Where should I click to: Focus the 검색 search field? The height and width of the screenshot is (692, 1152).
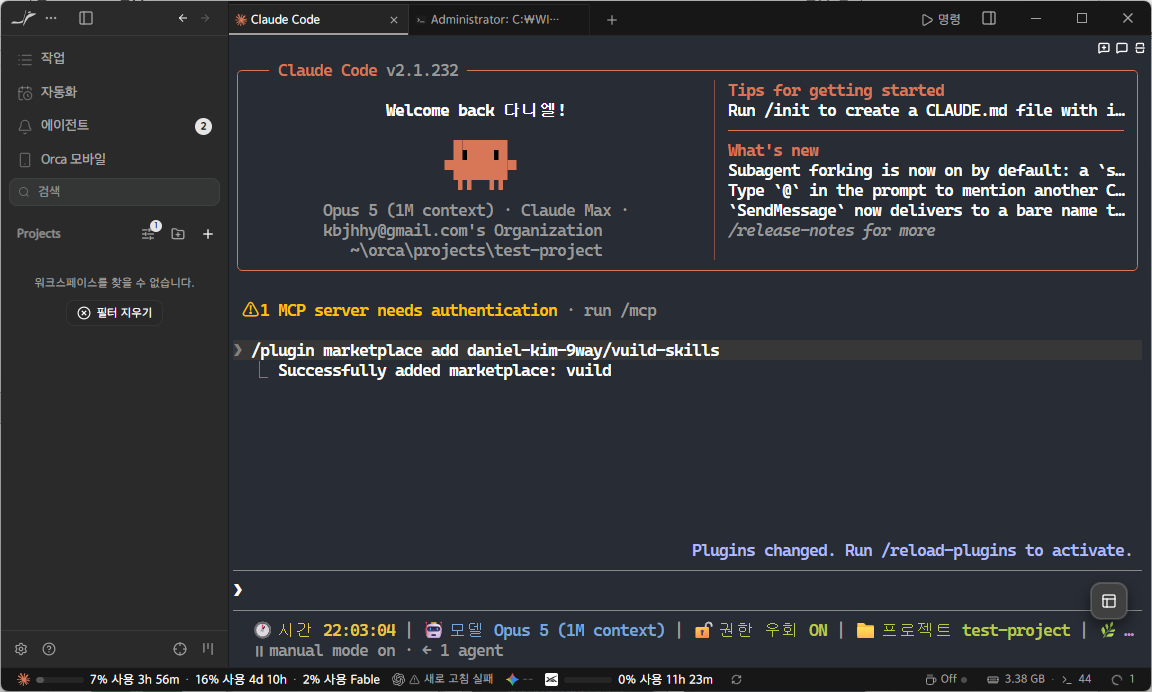pos(114,192)
